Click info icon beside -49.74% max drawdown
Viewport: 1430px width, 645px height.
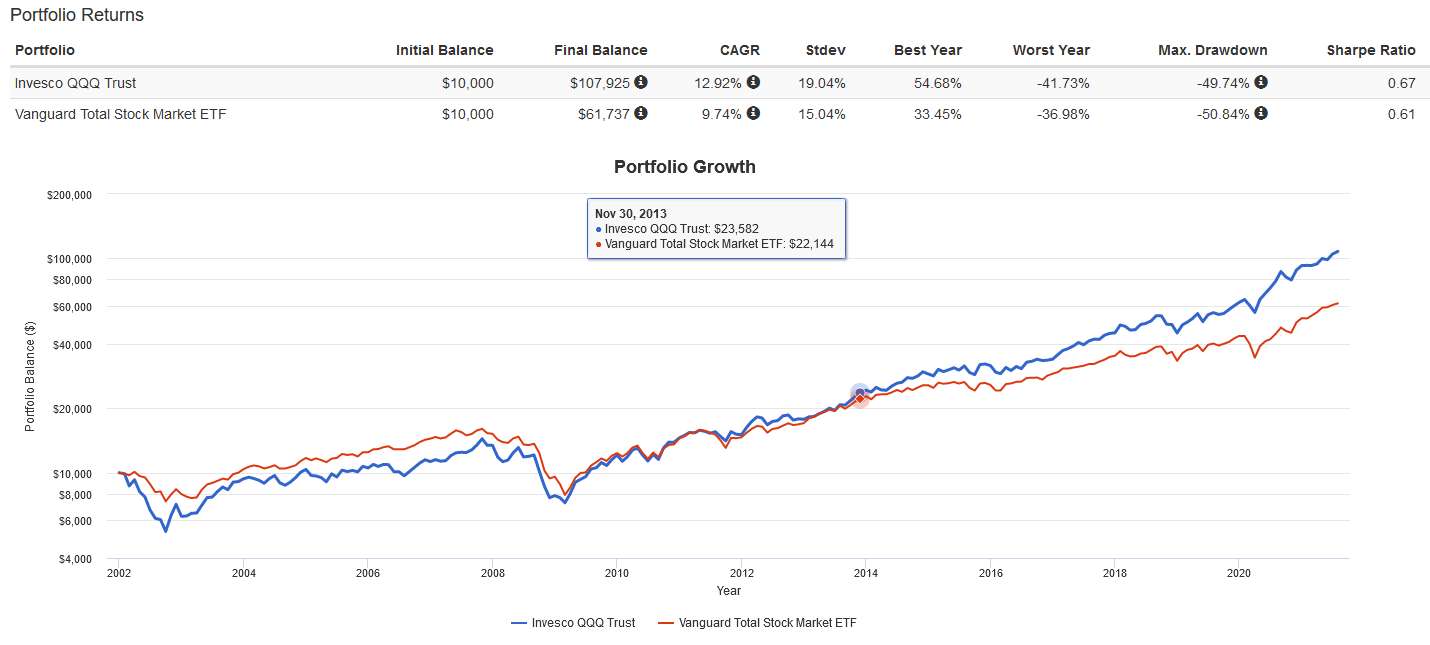[x=1261, y=82]
